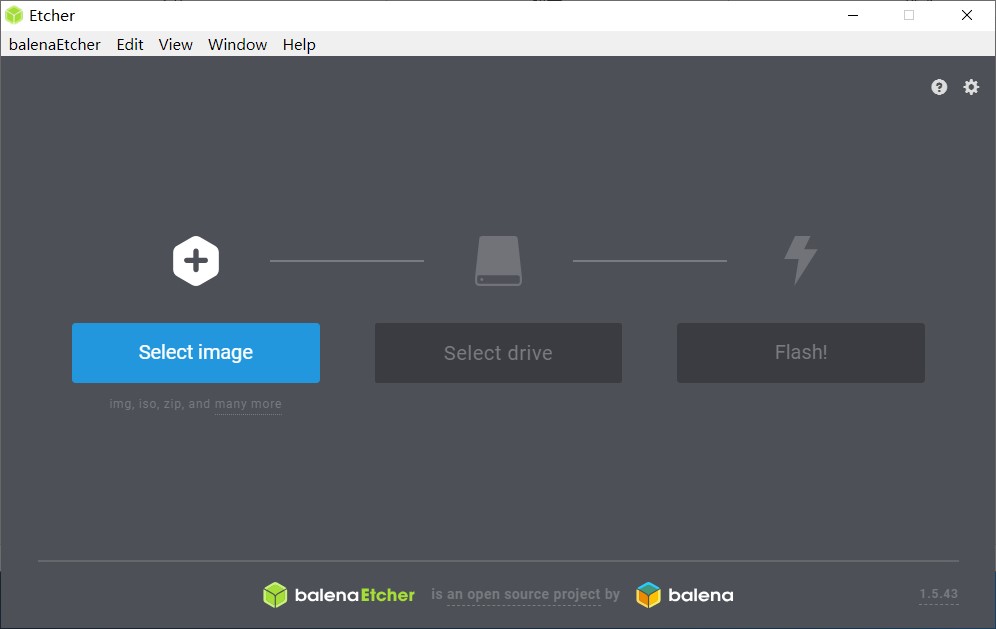The height and width of the screenshot is (629, 996).
Task: Open the Window menu
Action: pyautogui.click(x=238, y=44)
